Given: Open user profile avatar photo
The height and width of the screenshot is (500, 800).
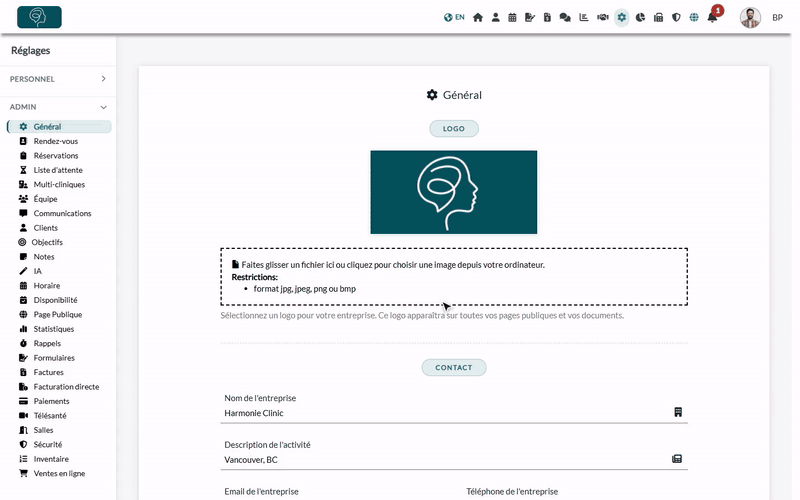Looking at the screenshot, I should [751, 17].
